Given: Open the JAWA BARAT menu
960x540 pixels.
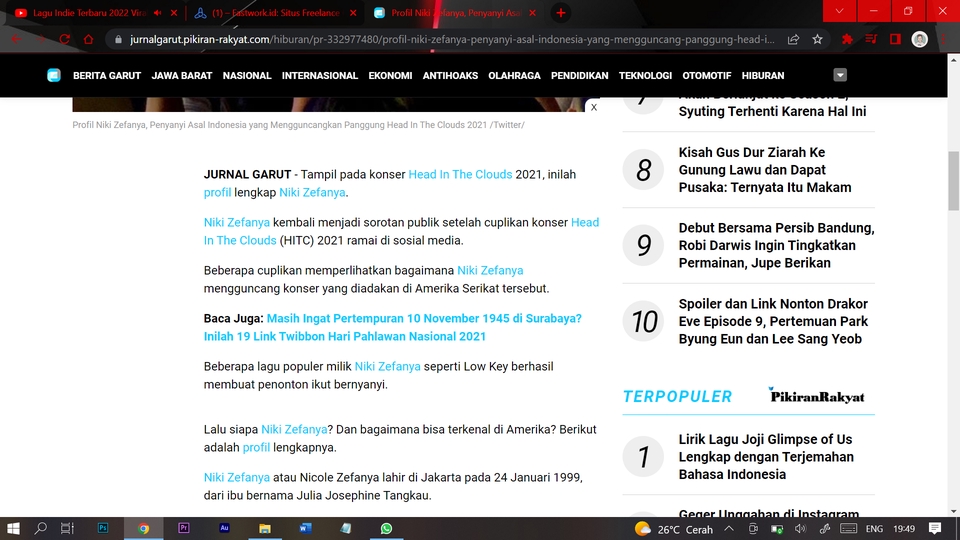Looking at the screenshot, I should 182,75.
